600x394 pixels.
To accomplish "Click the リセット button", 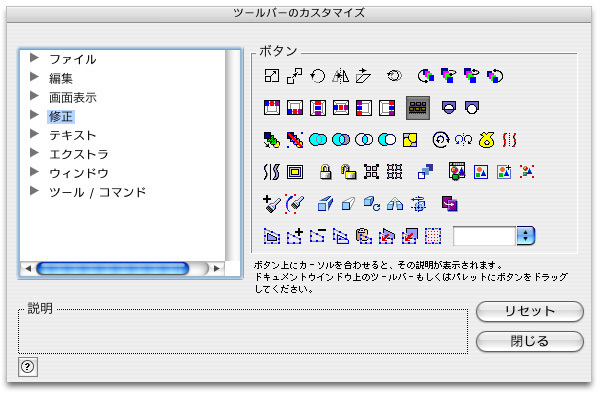I will tap(530, 311).
